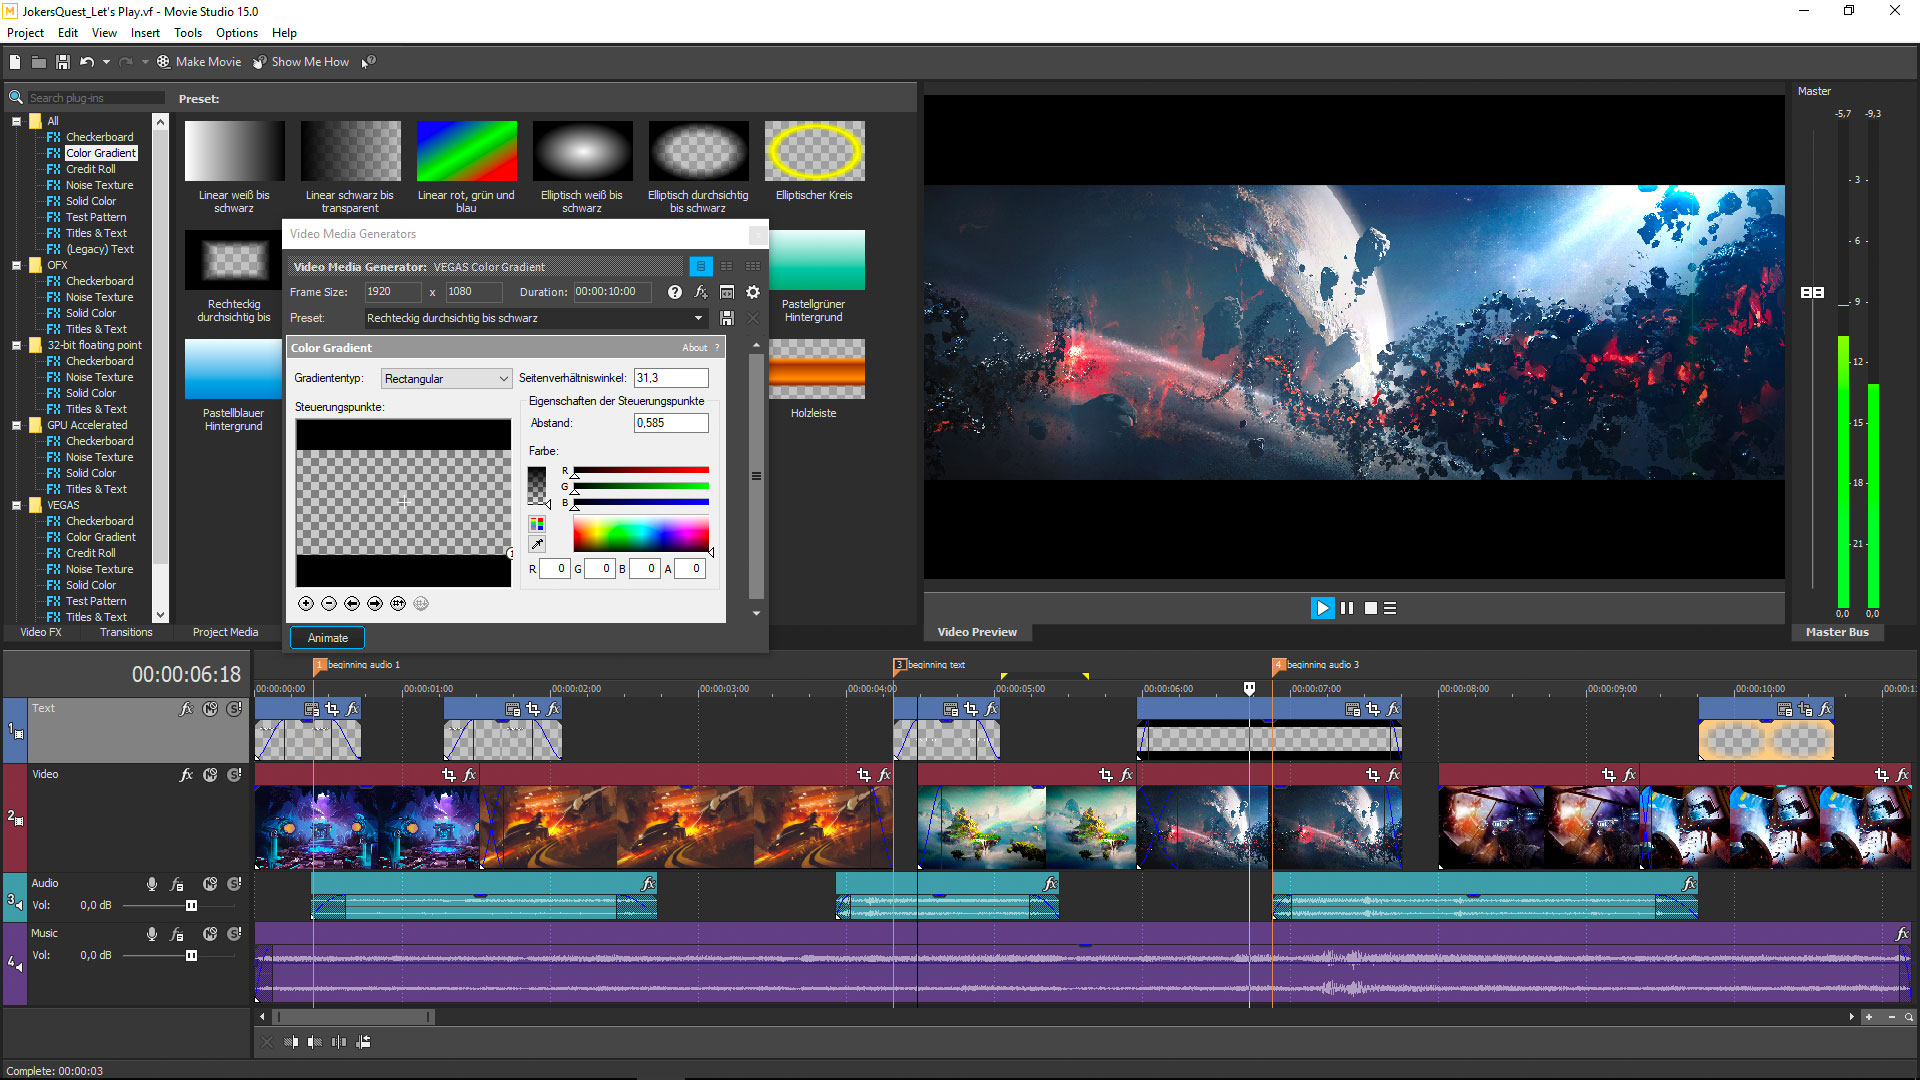
Task: Open the video effect plugin help icon
Action: tap(674, 292)
